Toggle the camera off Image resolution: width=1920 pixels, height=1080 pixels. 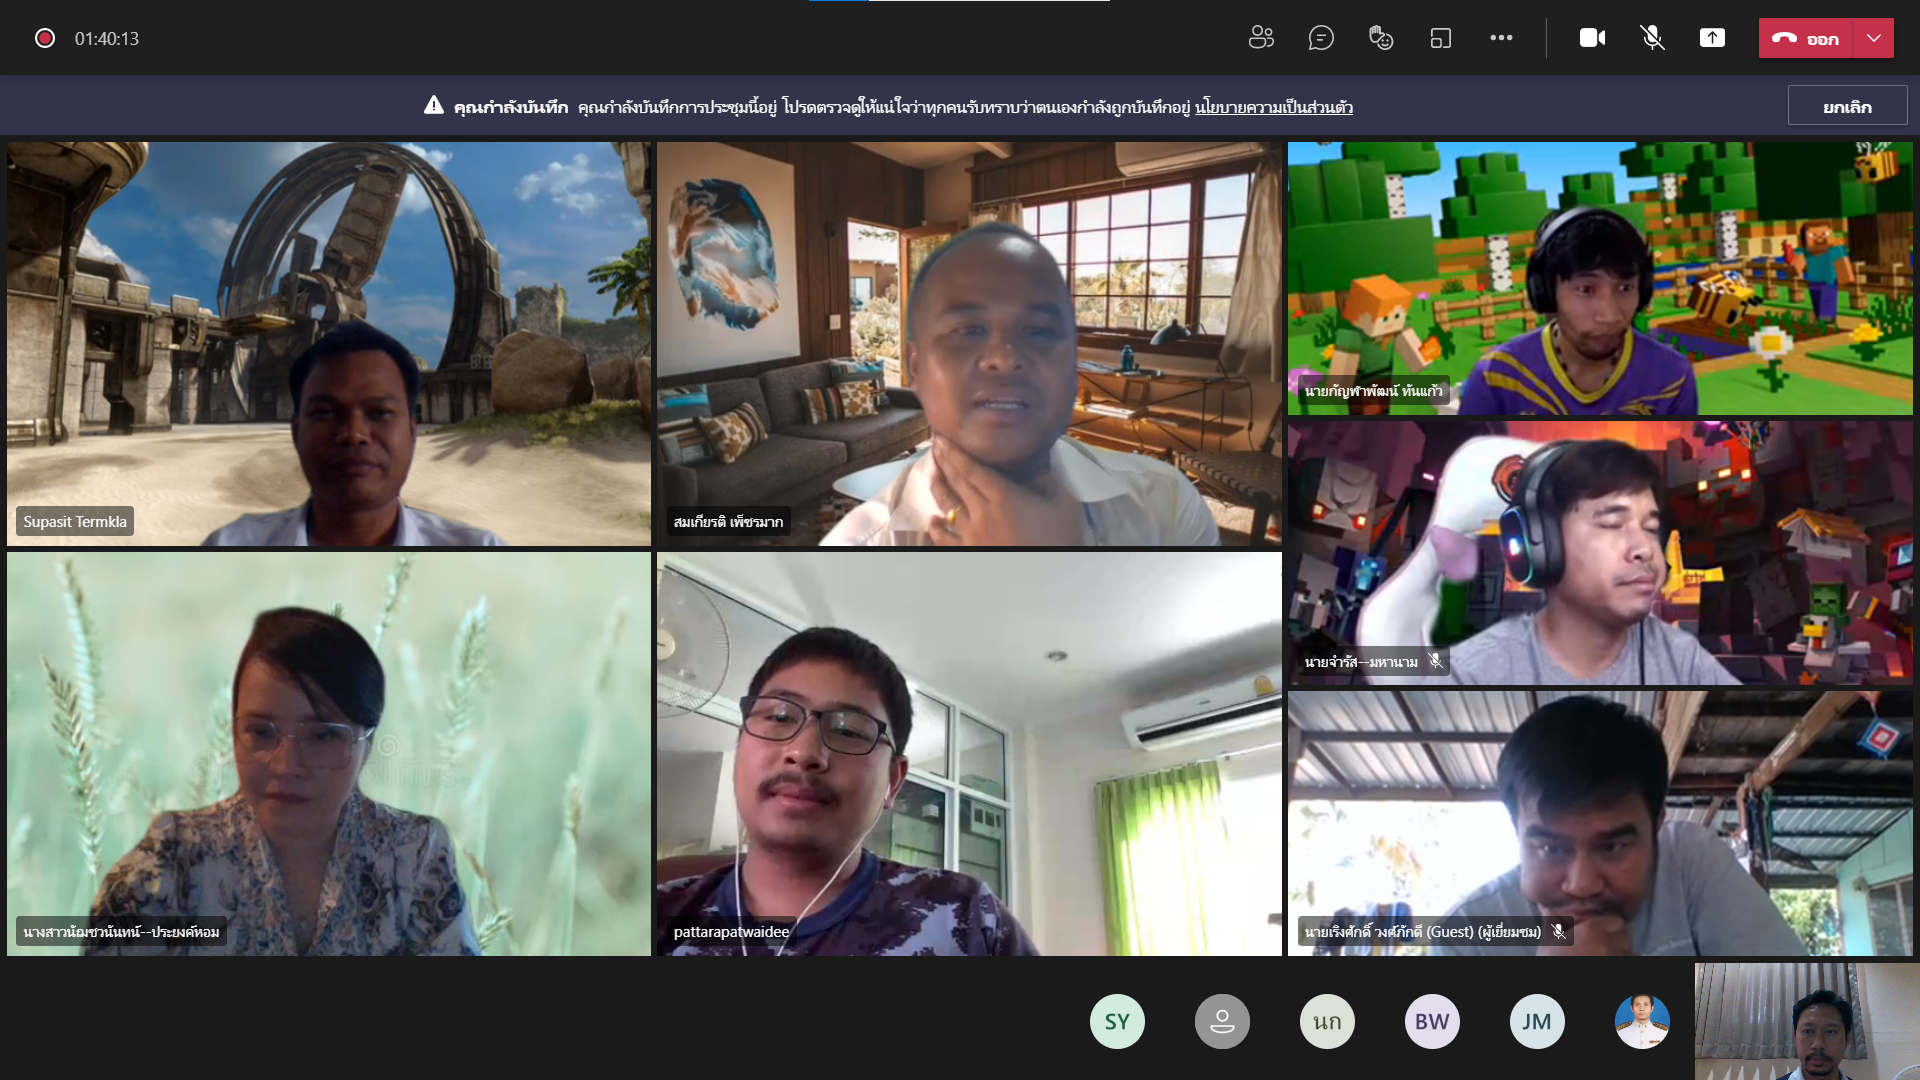[1592, 38]
